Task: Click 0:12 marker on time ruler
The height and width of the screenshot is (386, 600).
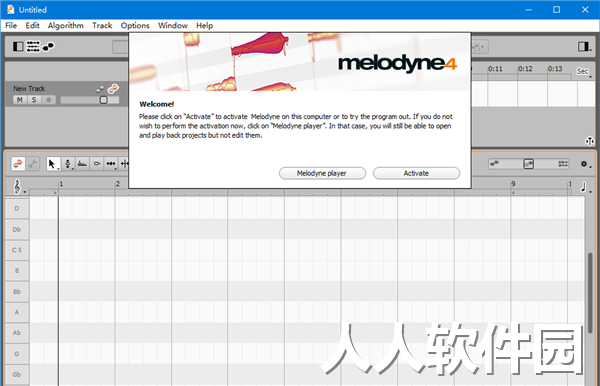Action: click(525, 69)
